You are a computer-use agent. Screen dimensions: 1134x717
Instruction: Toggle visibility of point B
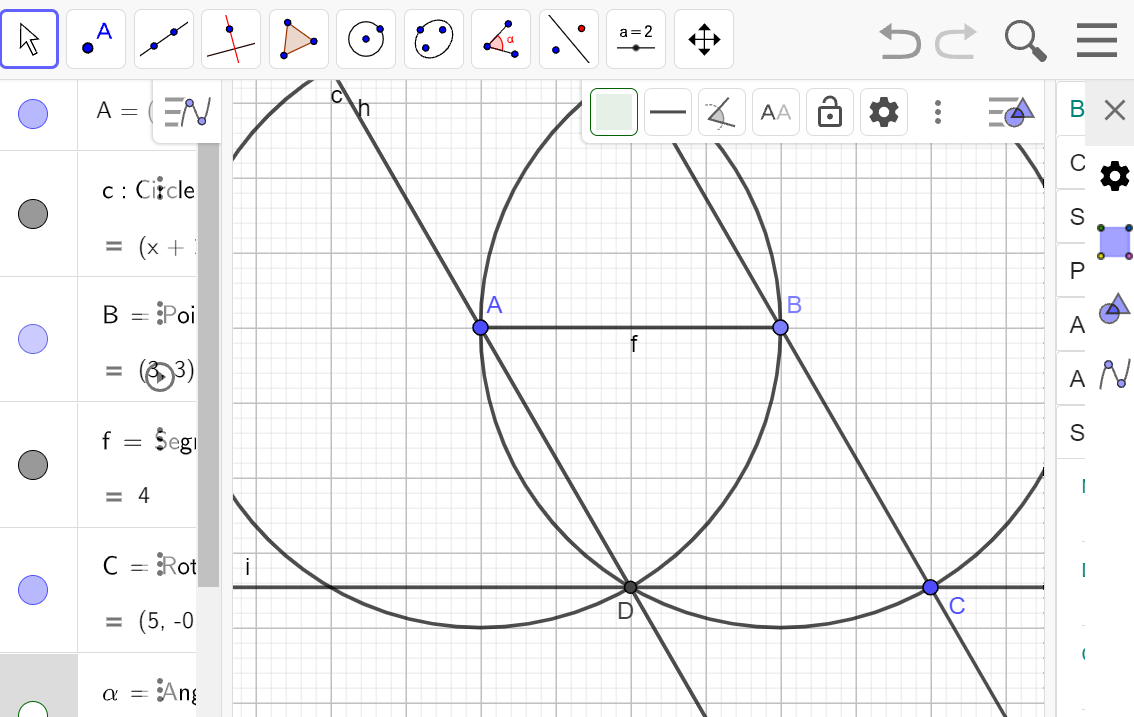pos(33,339)
